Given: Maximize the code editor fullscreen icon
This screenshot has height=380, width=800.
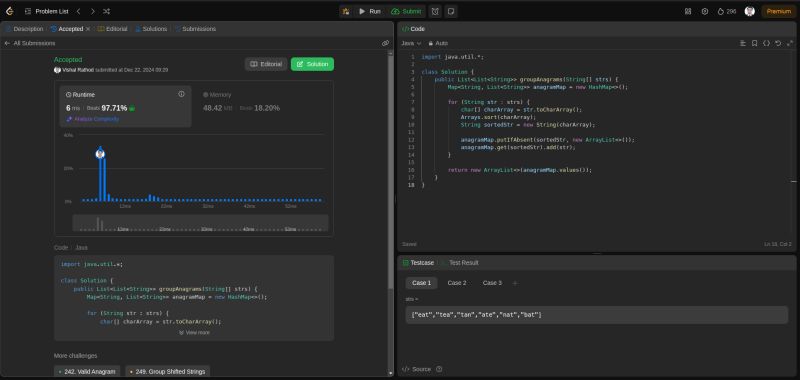Looking at the screenshot, I should (790, 43).
